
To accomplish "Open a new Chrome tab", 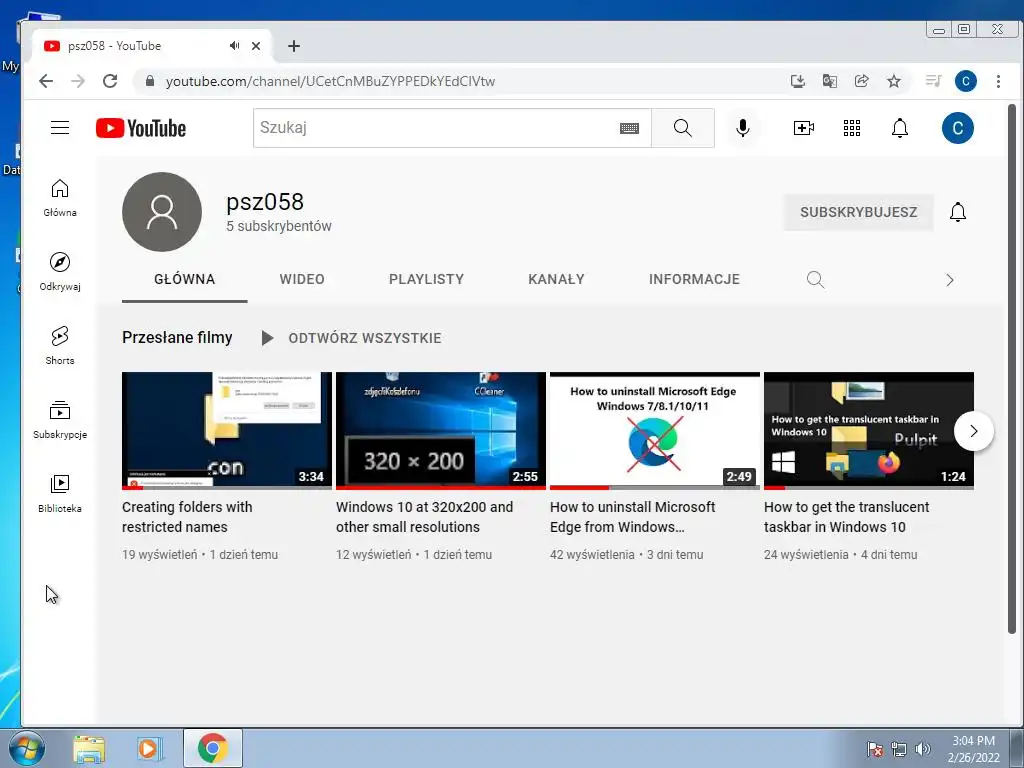I will pyautogui.click(x=294, y=46).
